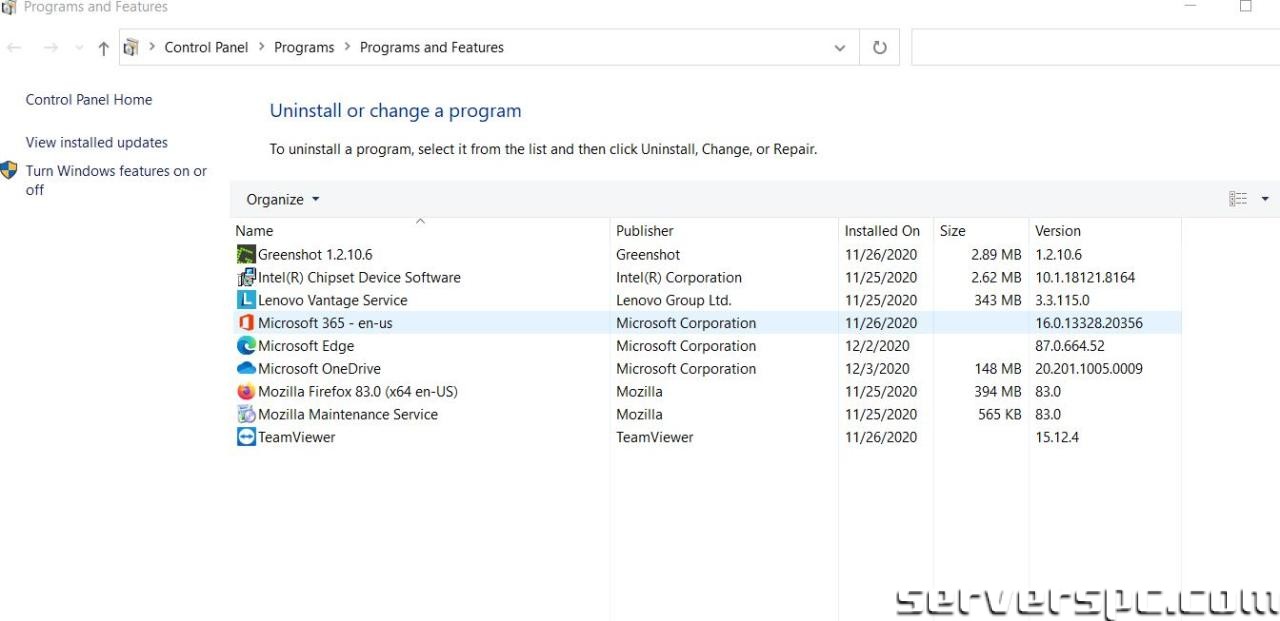Image resolution: width=1280 pixels, height=621 pixels.
Task: Click the Mozilla Firefox icon
Action: (x=246, y=391)
